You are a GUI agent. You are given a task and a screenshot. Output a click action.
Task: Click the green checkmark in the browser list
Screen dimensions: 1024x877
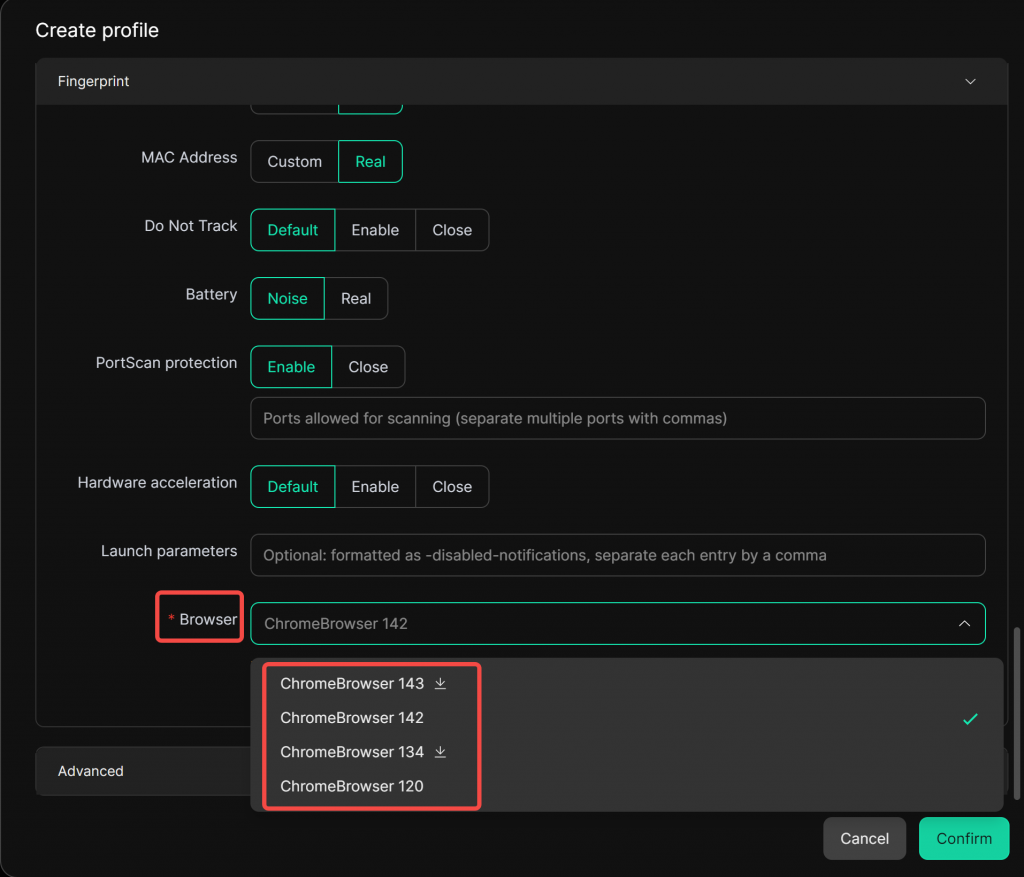pos(969,719)
